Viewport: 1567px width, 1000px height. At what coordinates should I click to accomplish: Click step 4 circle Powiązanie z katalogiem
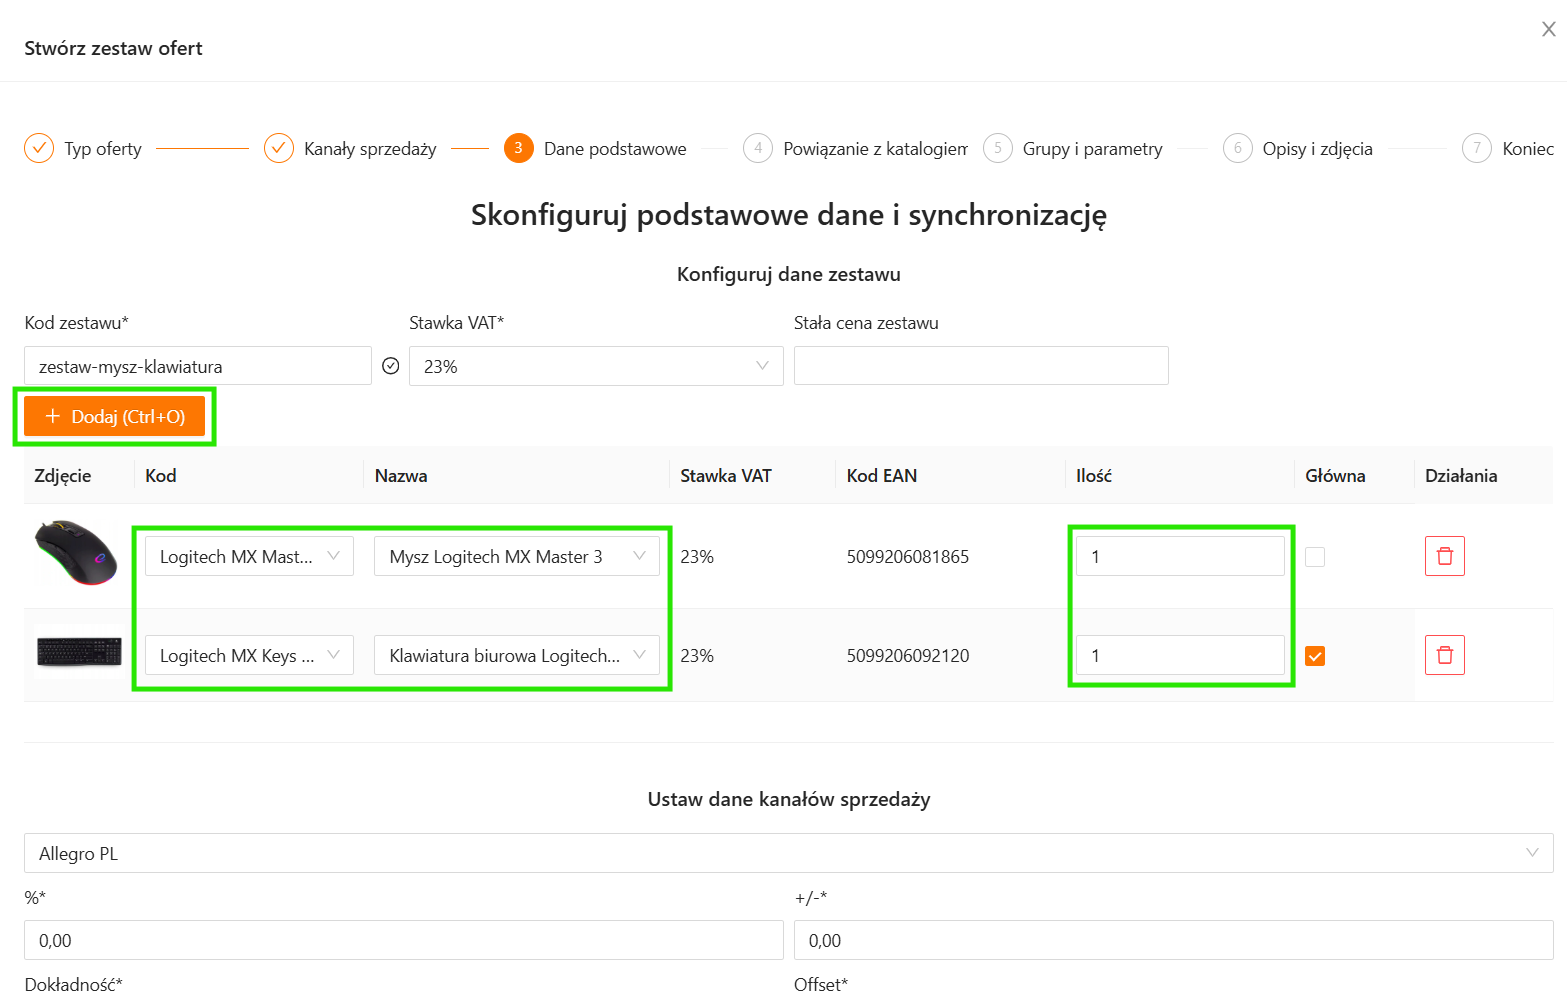[x=758, y=148]
